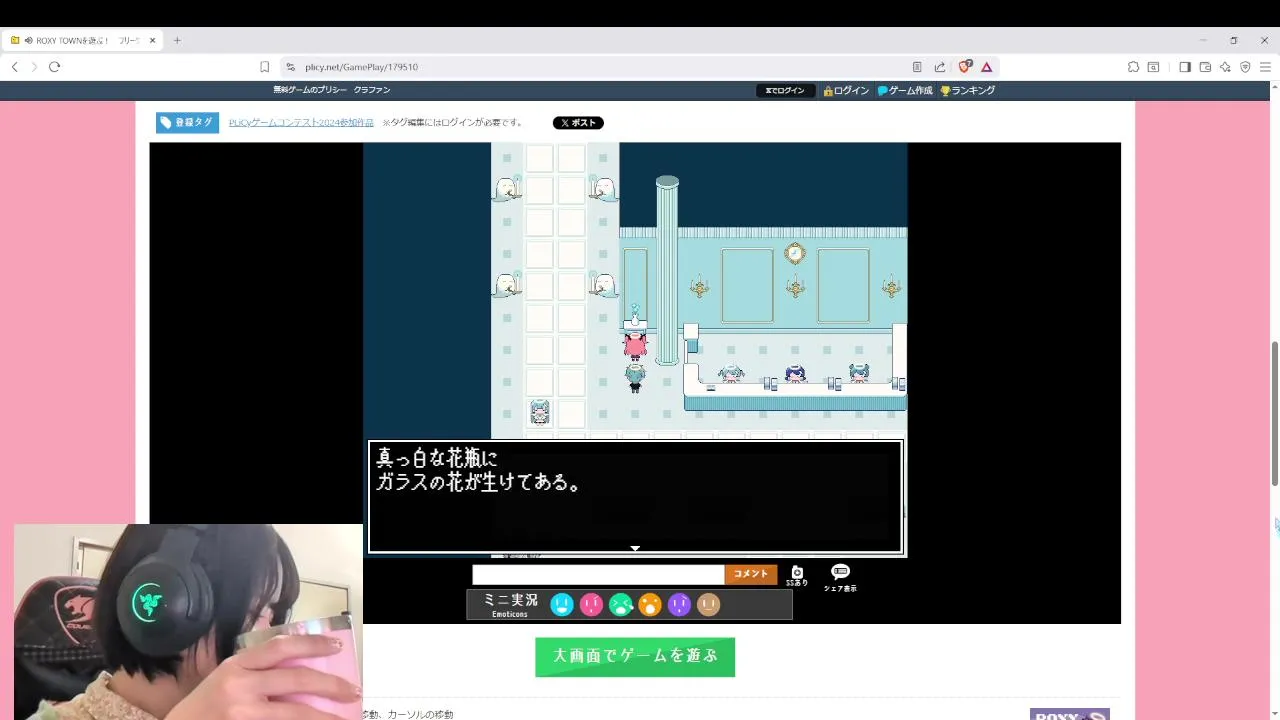Click the blue smiling emoticon
The image size is (1280, 720).
tap(562, 604)
